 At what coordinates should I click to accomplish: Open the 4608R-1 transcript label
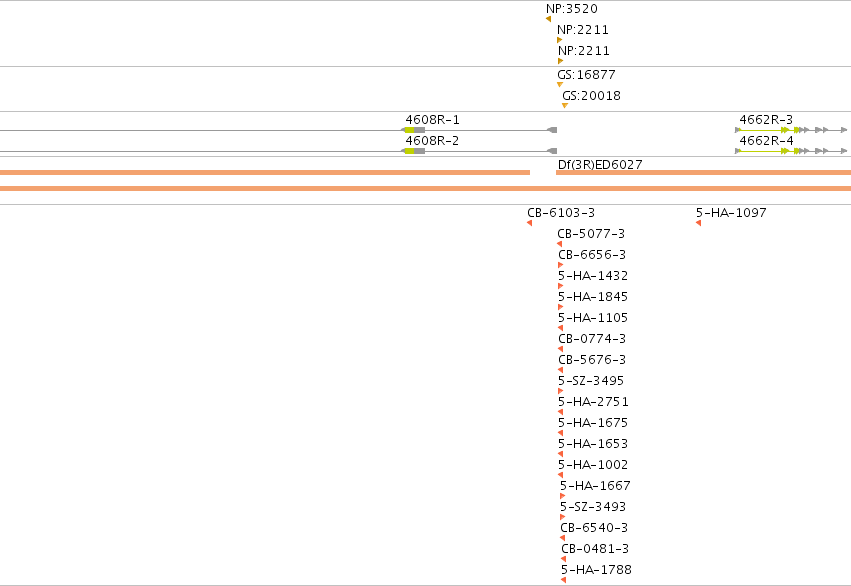(x=432, y=119)
